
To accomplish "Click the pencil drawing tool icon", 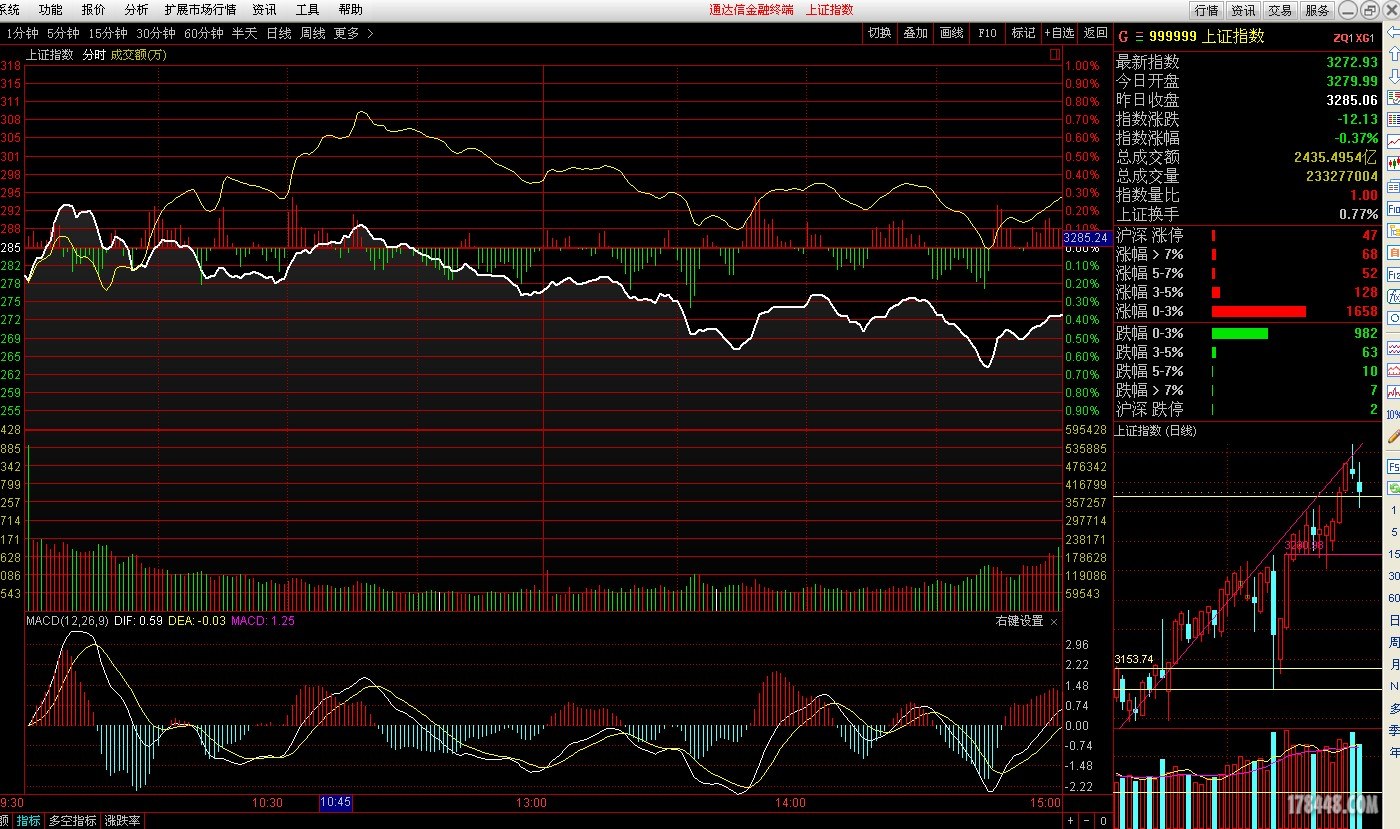I will [x=1393, y=435].
